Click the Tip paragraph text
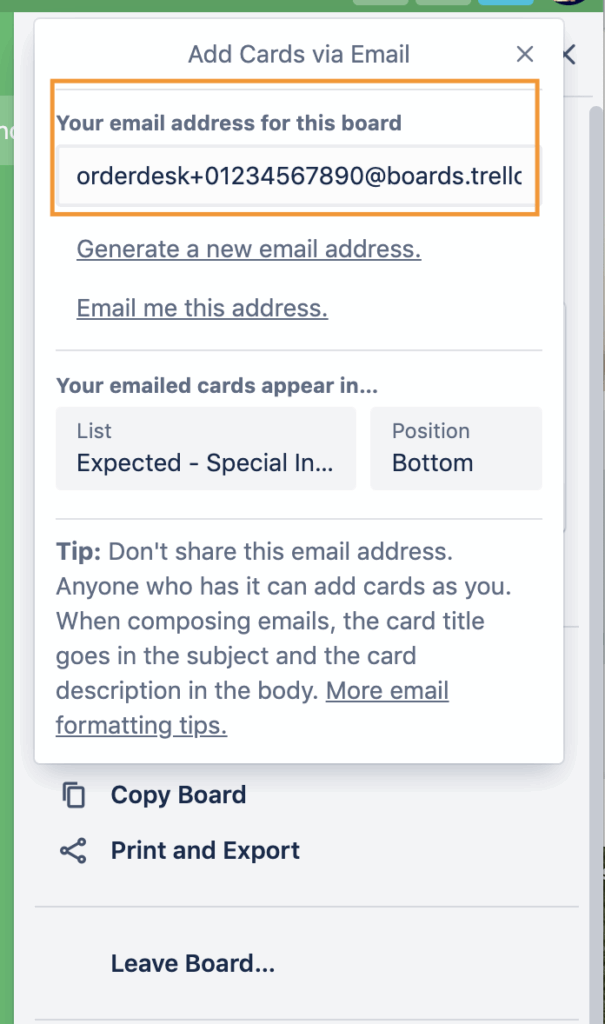 [x=270, y=620]
